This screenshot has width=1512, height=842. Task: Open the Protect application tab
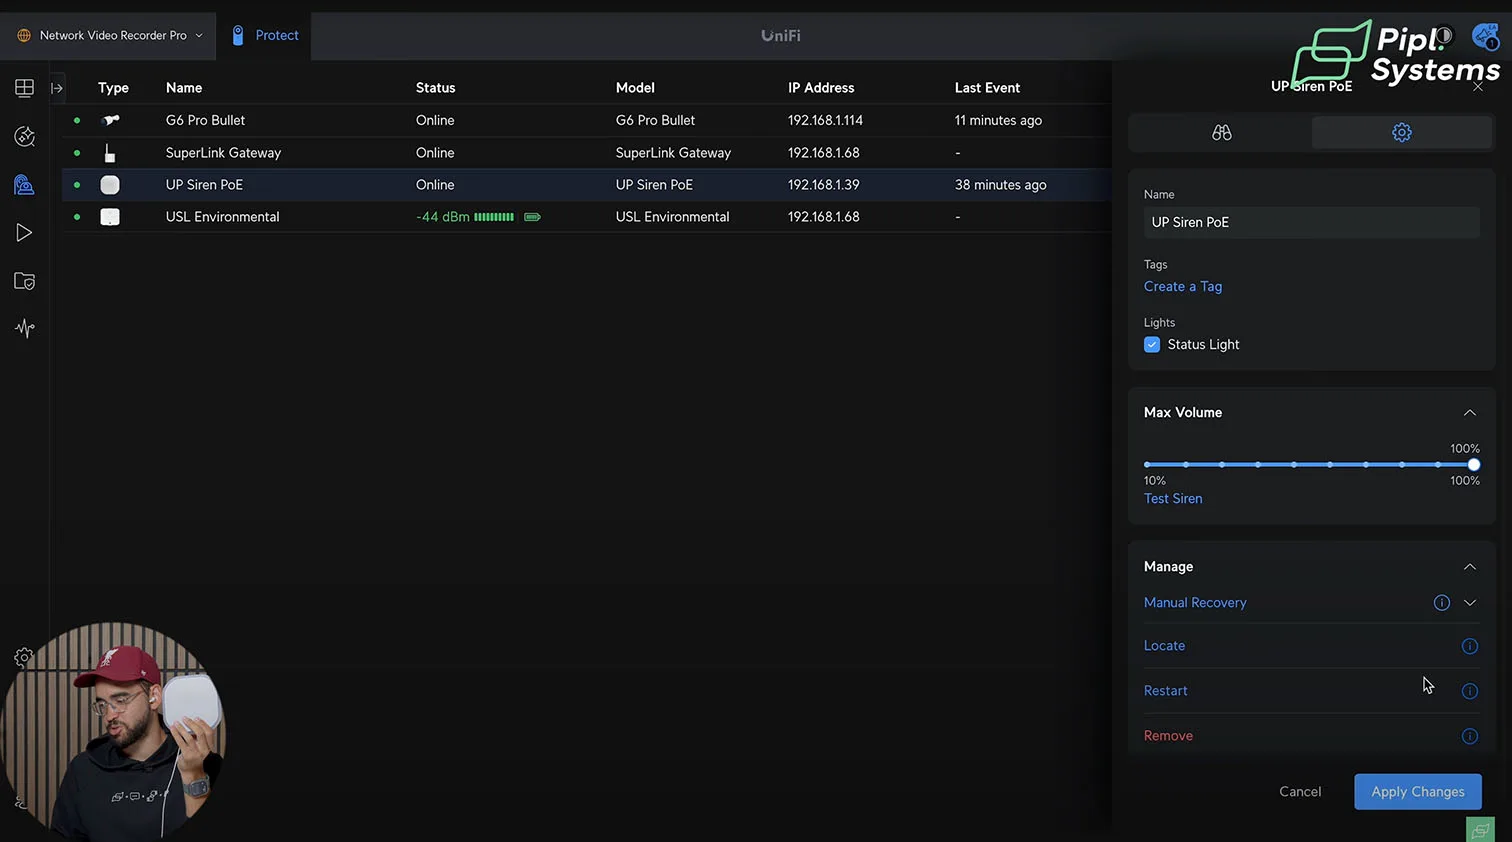265,35
